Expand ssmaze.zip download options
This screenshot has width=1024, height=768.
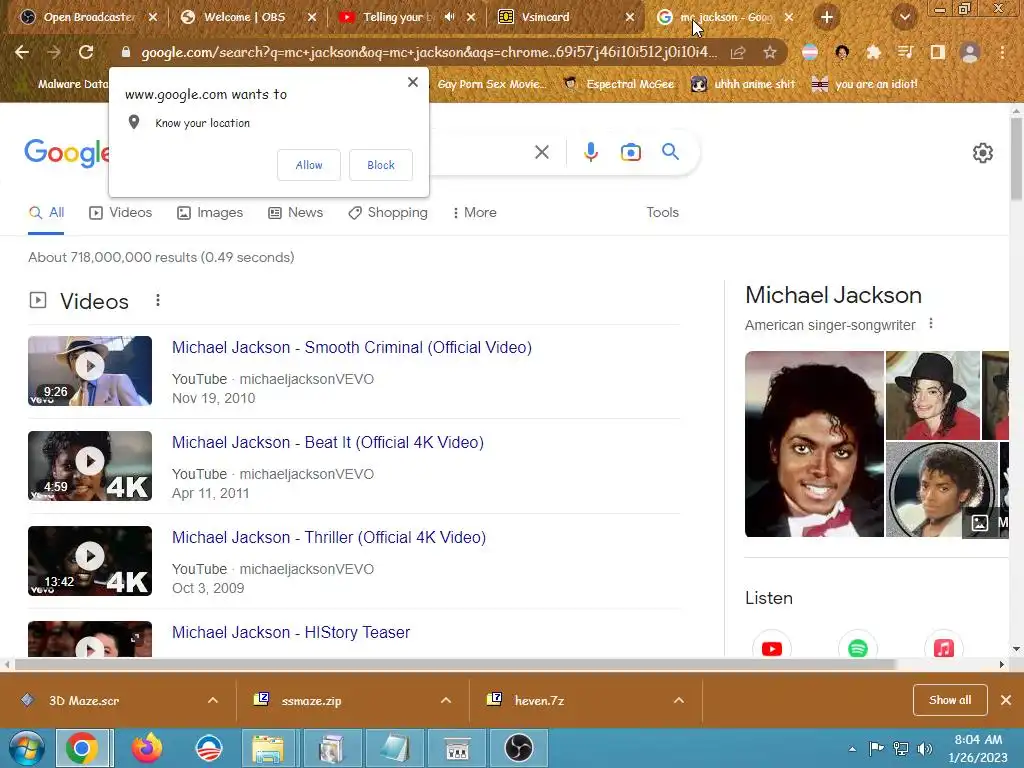pyautogui.click(x=445, y=700)
